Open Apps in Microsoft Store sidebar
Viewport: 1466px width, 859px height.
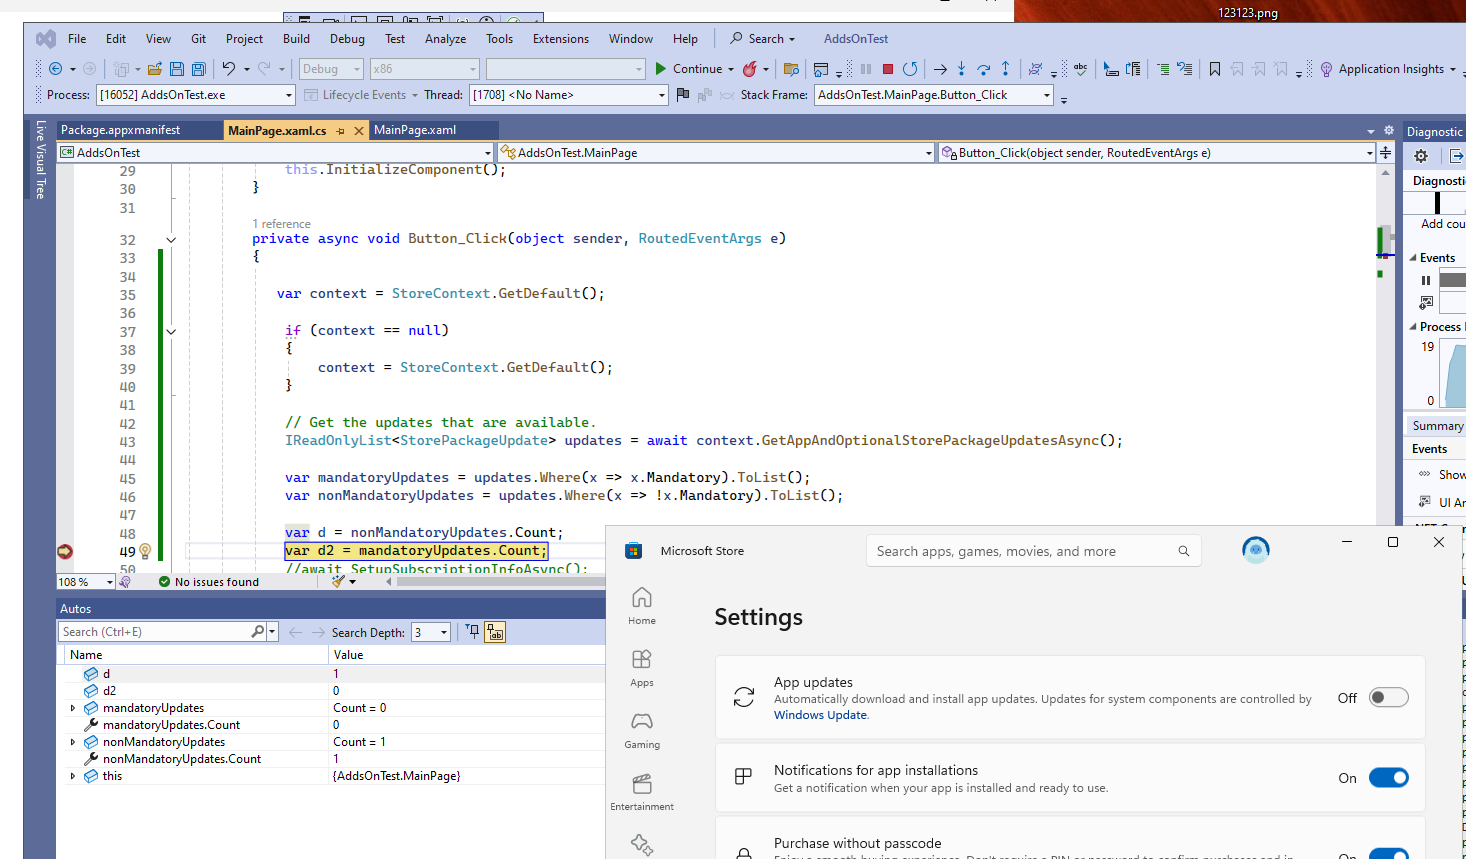(642, 667)
